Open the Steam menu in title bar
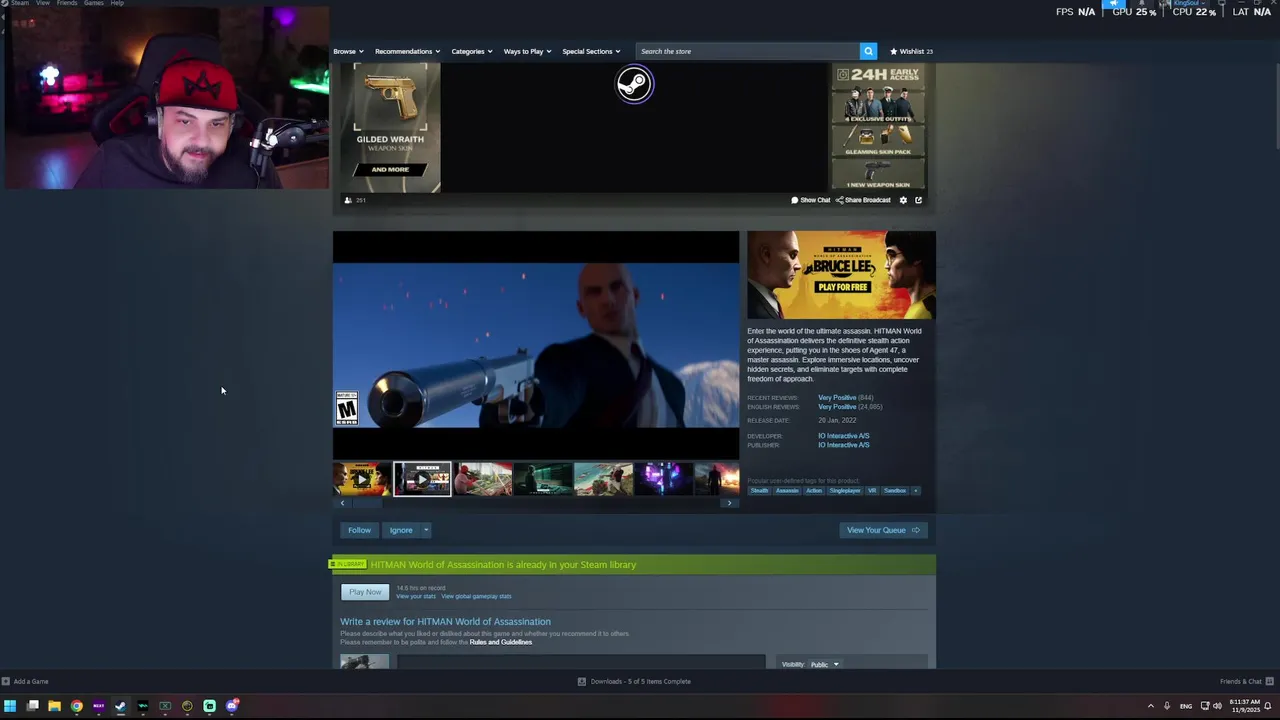This screenshot has height=720, width=1280. [19, 3]
